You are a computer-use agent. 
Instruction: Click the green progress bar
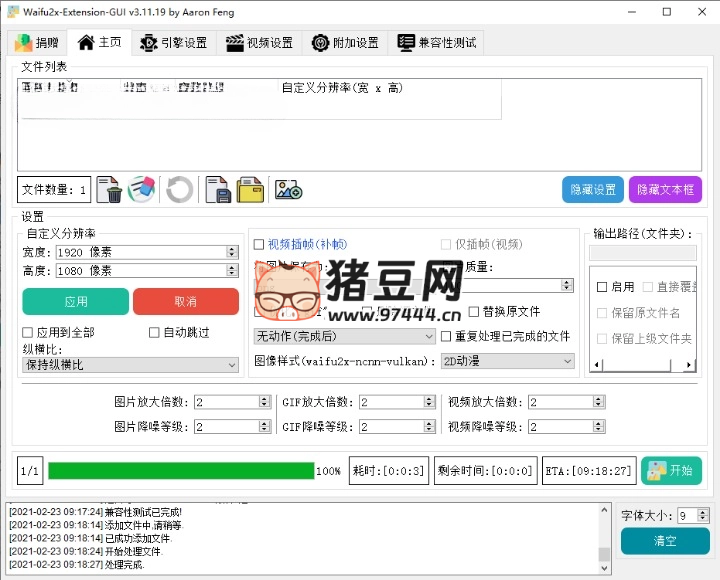181,471
